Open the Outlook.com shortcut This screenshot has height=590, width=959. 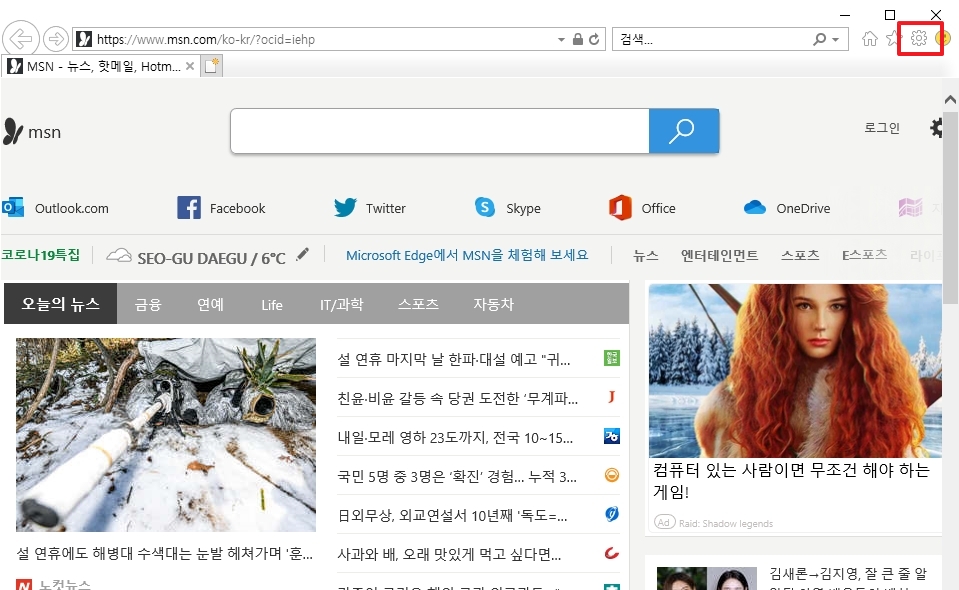pos(56,208)
